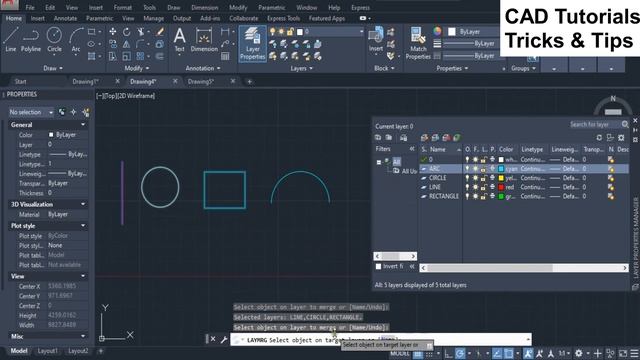Open the Dimension menu

pos(204,7)
